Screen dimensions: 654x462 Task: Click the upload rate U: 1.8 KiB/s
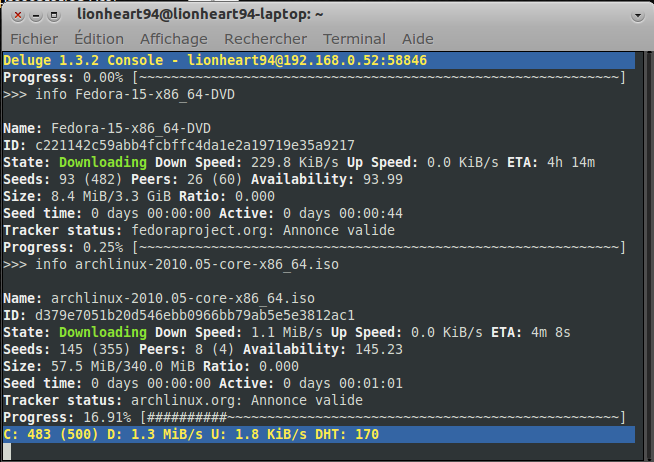259,434
